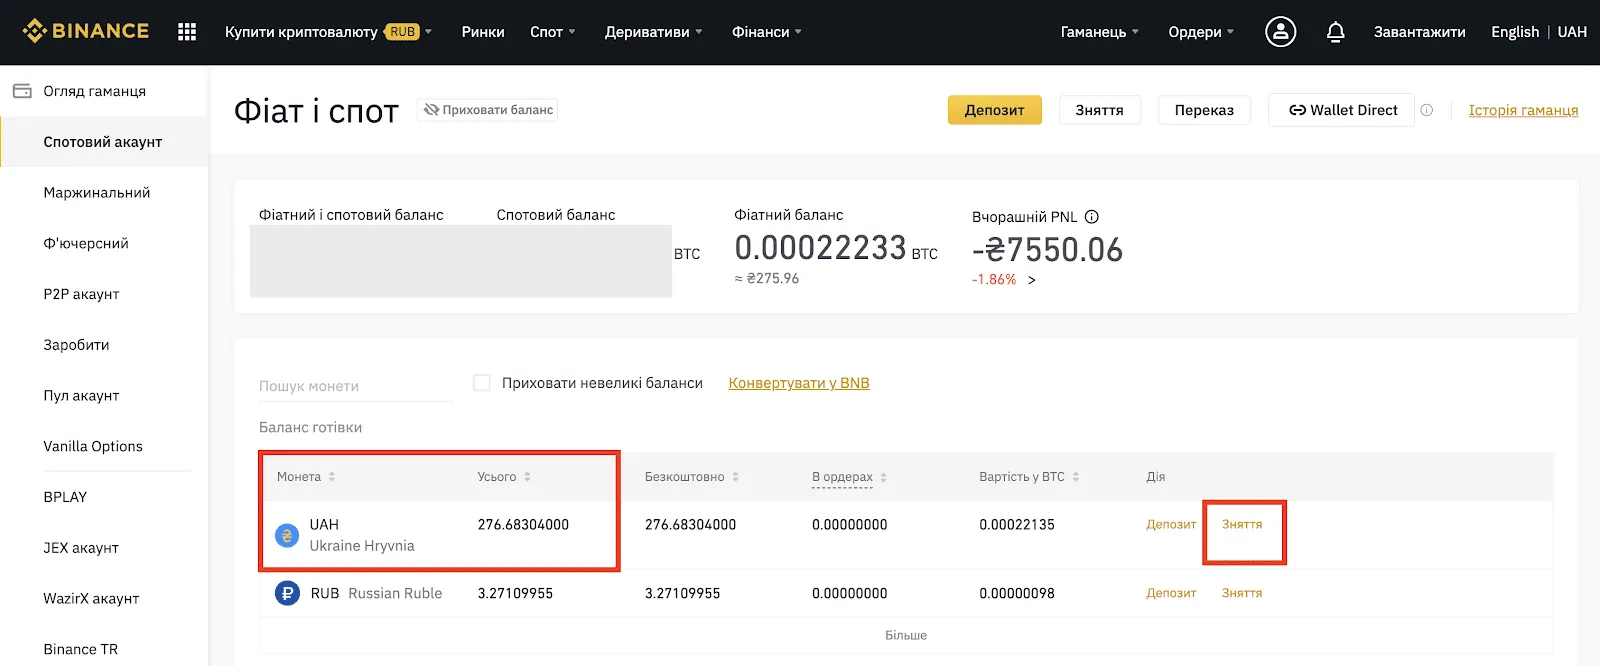Open Огляд гаманця in sidebar
This screenshot has width=1600, height=666.
pos(94,91)
